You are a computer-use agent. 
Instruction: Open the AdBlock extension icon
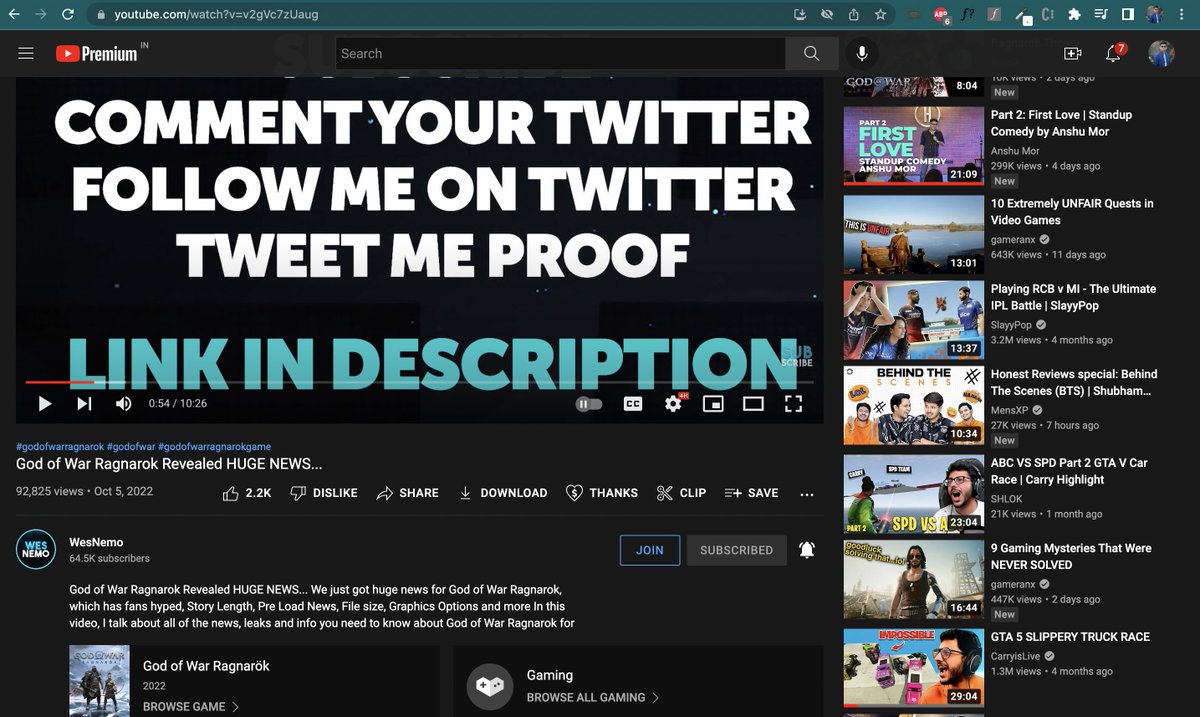coord(940,15)
